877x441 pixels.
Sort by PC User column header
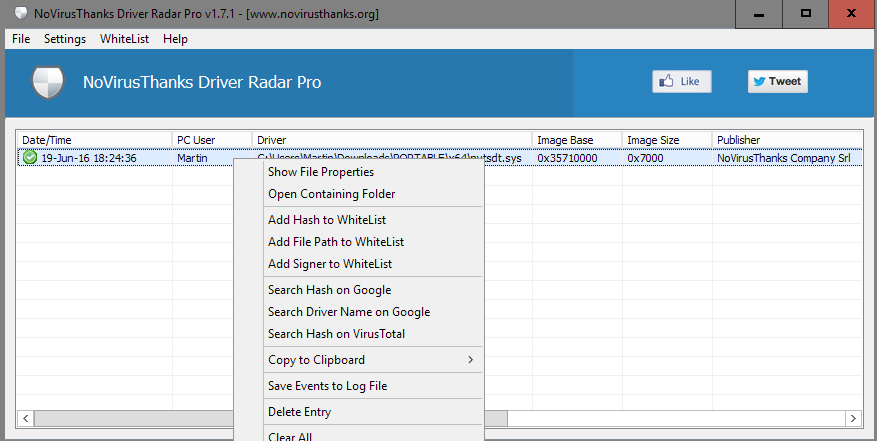point(212,140)
